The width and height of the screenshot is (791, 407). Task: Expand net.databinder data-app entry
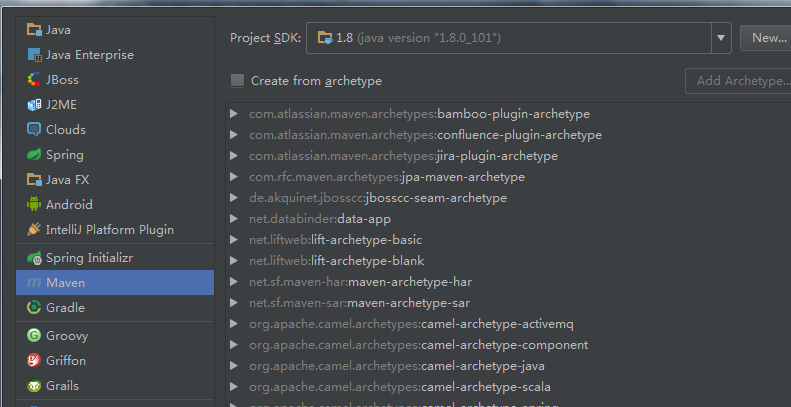tap(234, 219)
